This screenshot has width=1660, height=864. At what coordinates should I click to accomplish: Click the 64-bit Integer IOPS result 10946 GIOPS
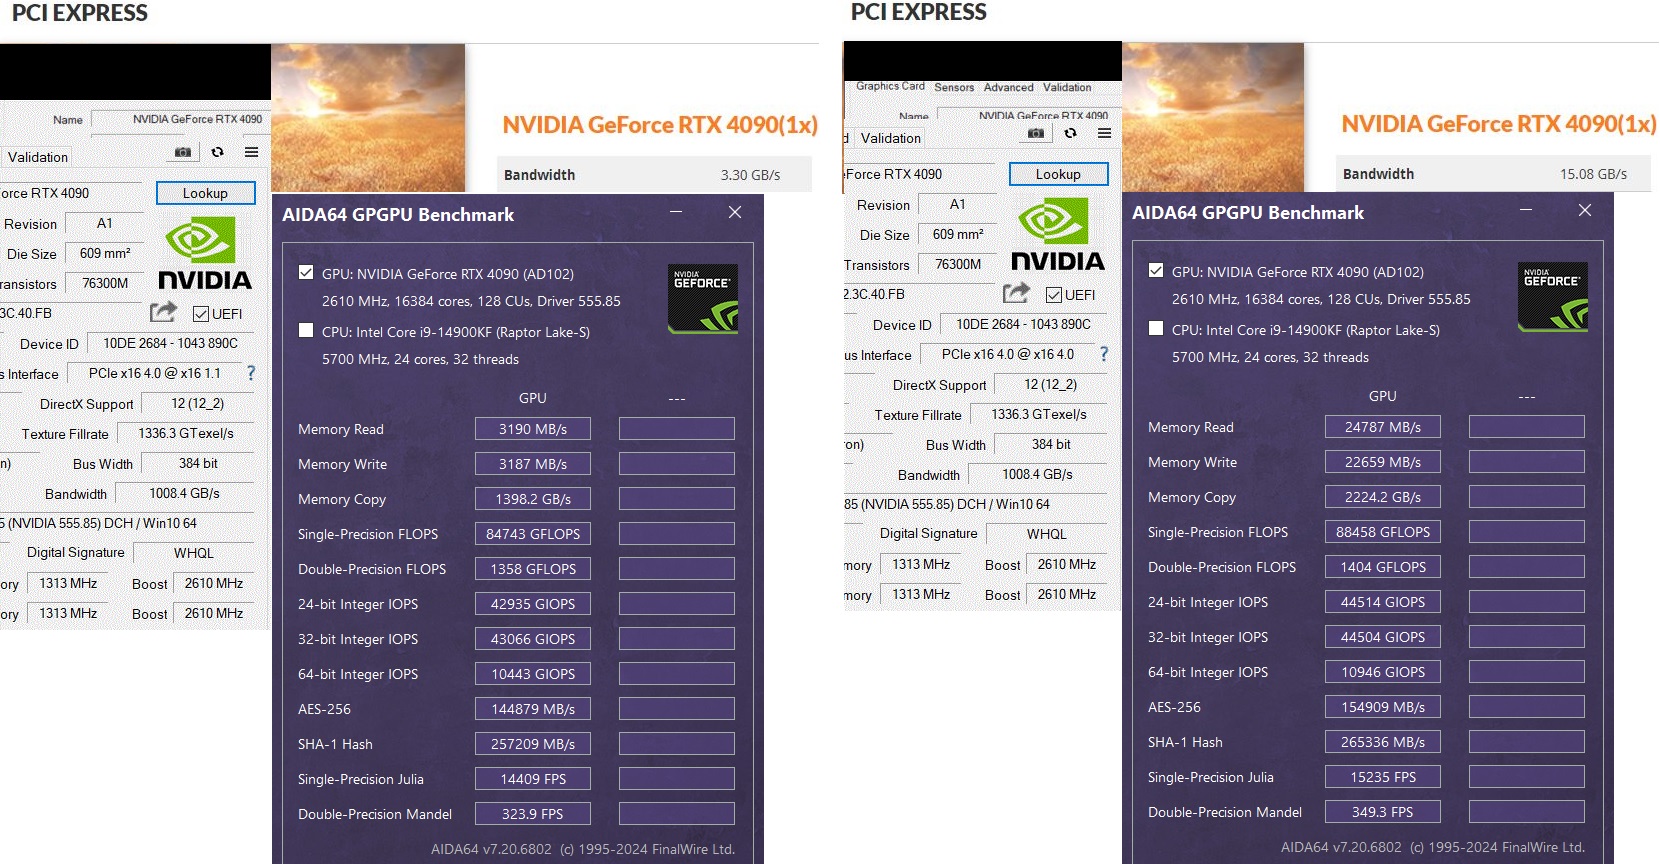1383,672
